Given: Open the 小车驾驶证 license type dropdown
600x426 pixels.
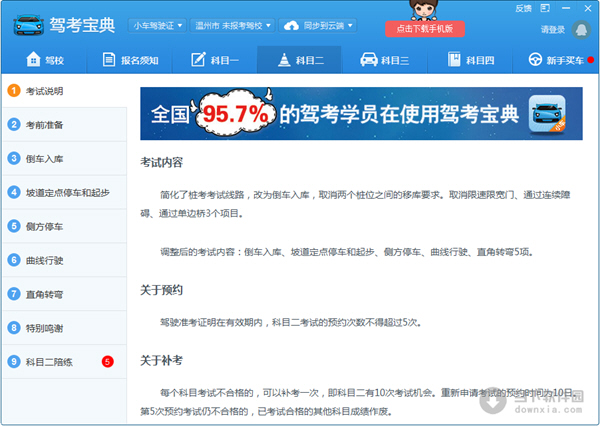Looking at the screenshot, I should click(x=157, y=26).
